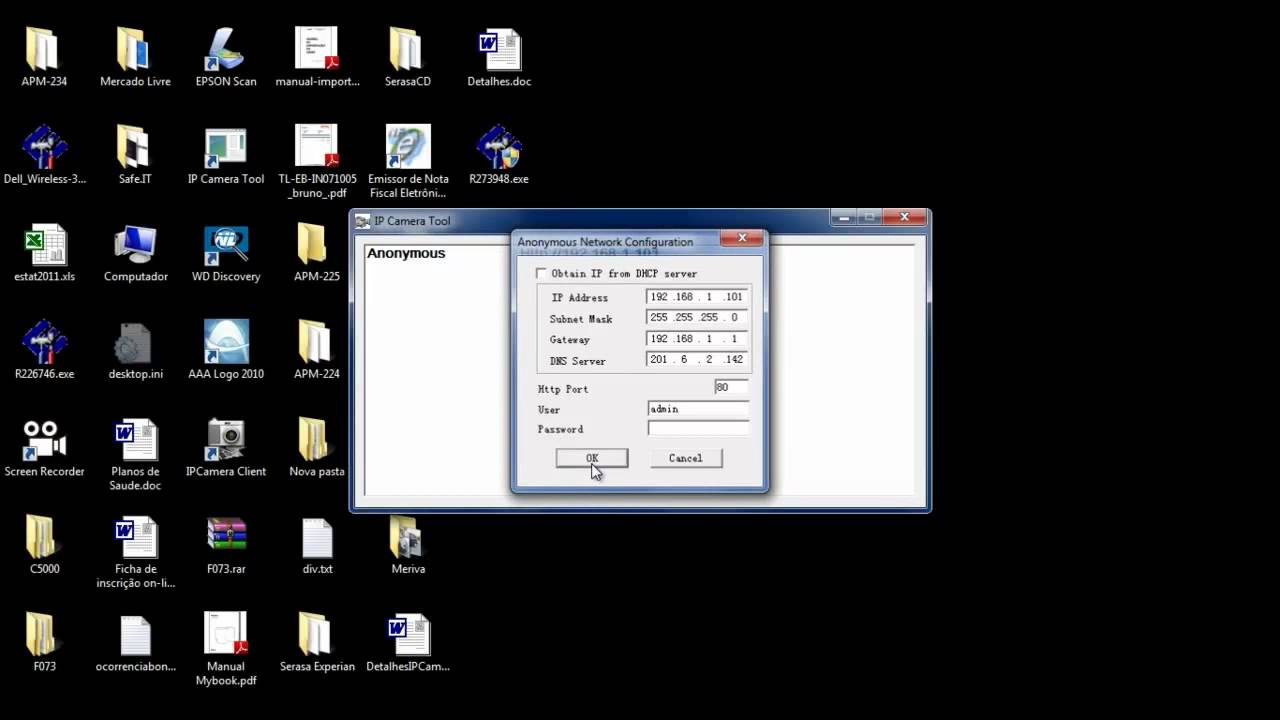Open the Serasa Experian folder icon
This screenshot has width=1280, height=720.
[x=317, y=635]
